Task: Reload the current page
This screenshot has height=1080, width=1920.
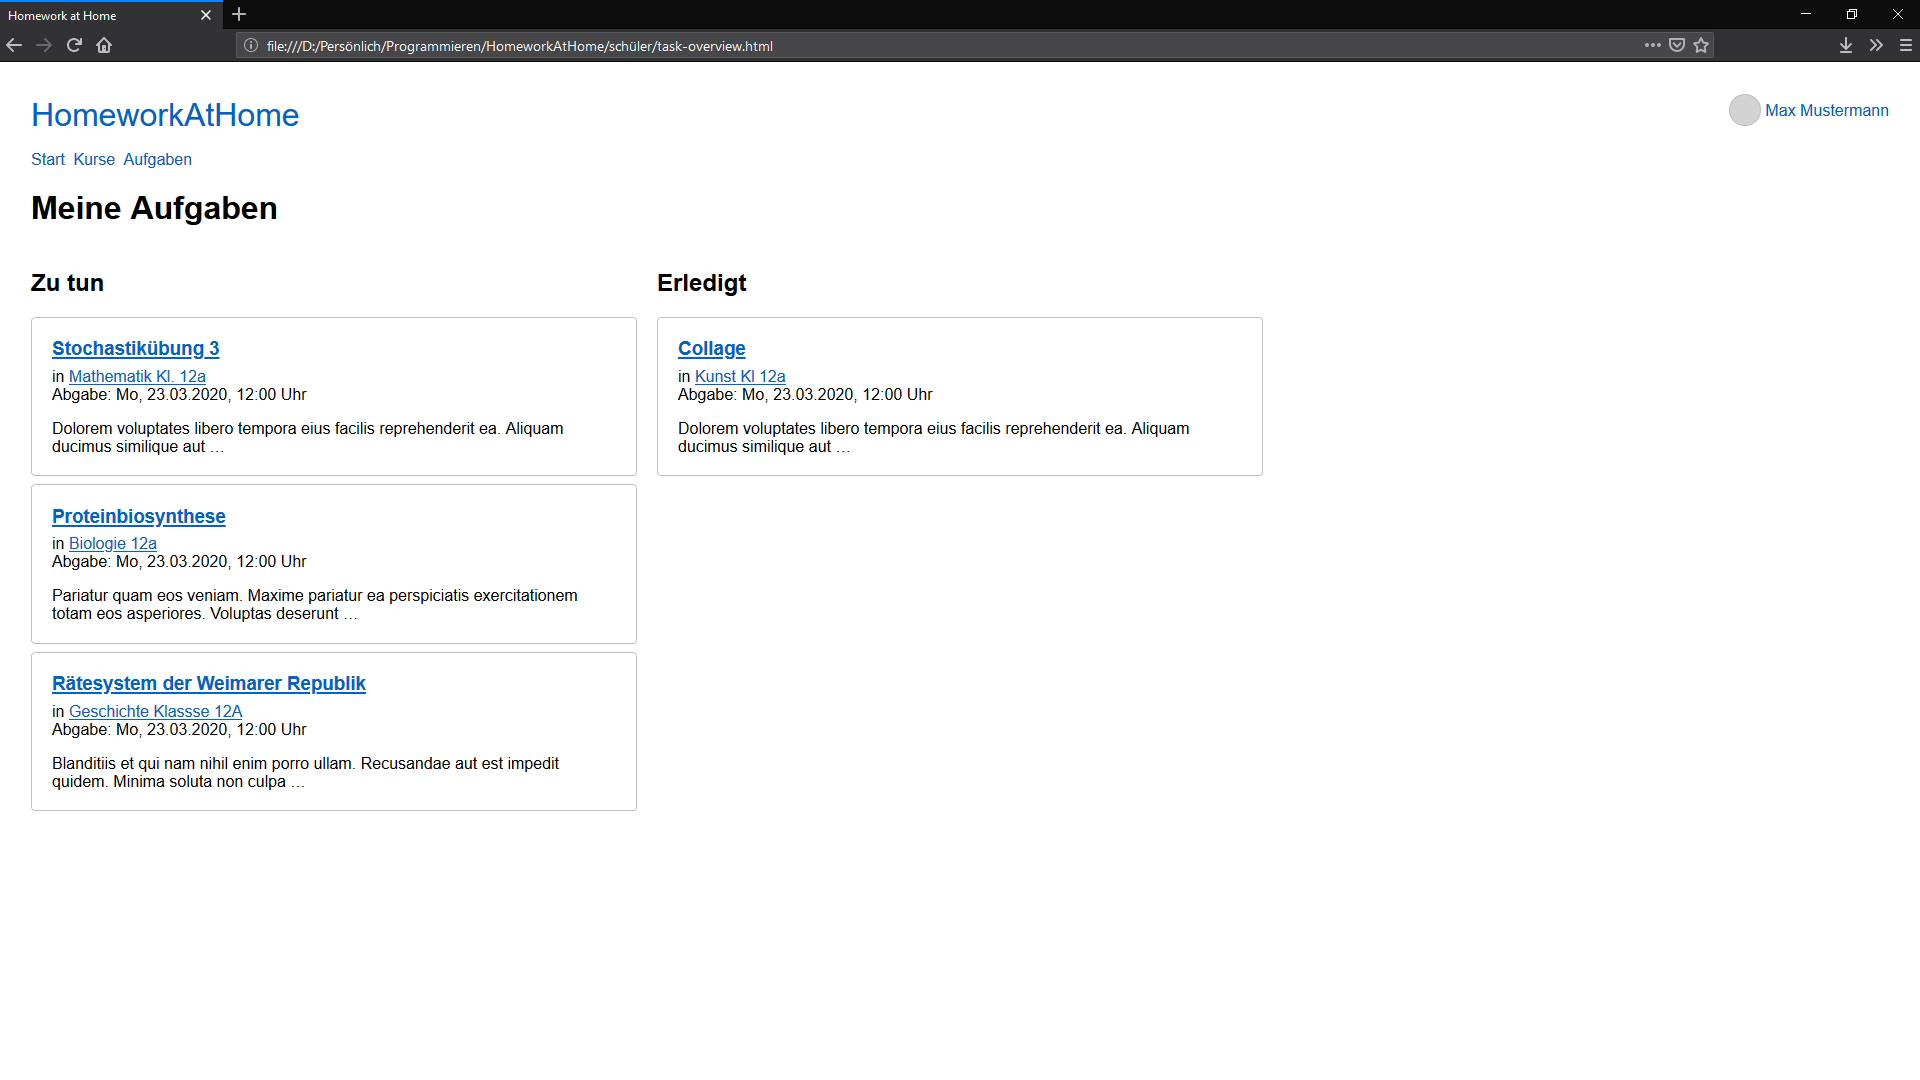Action: pos(74,45)
